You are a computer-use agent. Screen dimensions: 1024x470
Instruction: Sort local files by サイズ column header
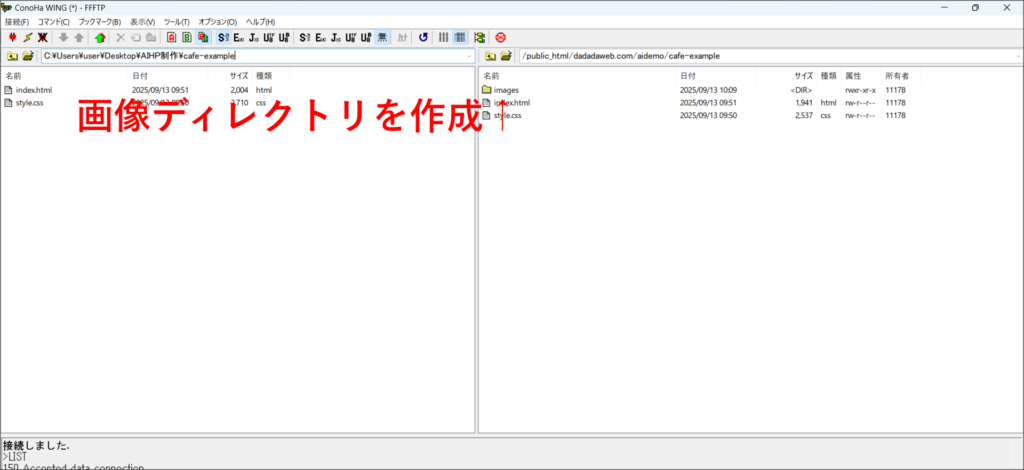[x=239, y=75]
